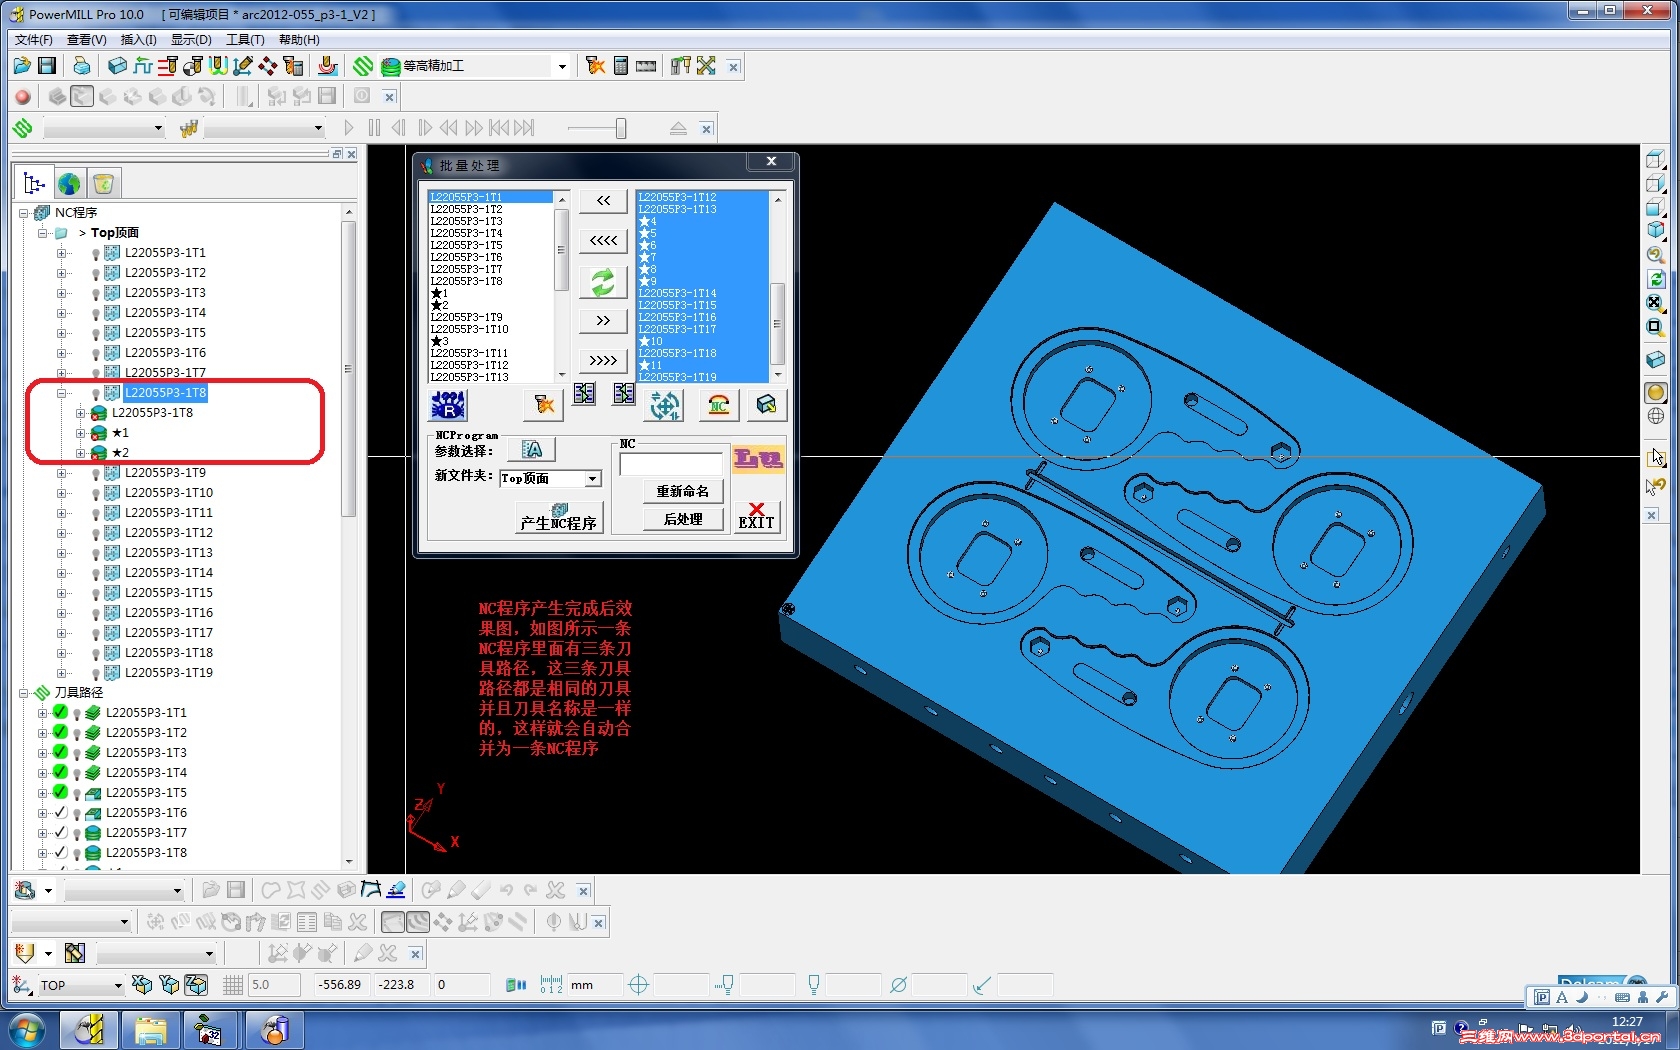The height and width of the screenshot is (1050, 1680).
Task: Click the >> move-right button in 批量处理 dialog
Action: [x=603, y=321]
